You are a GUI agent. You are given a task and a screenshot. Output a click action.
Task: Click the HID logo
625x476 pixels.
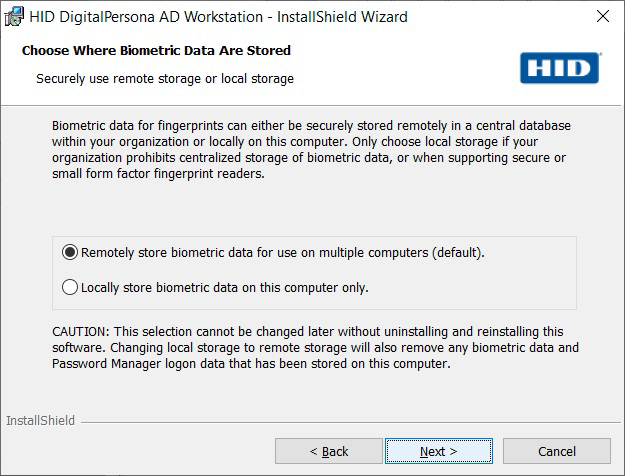[x=560, y=67]
